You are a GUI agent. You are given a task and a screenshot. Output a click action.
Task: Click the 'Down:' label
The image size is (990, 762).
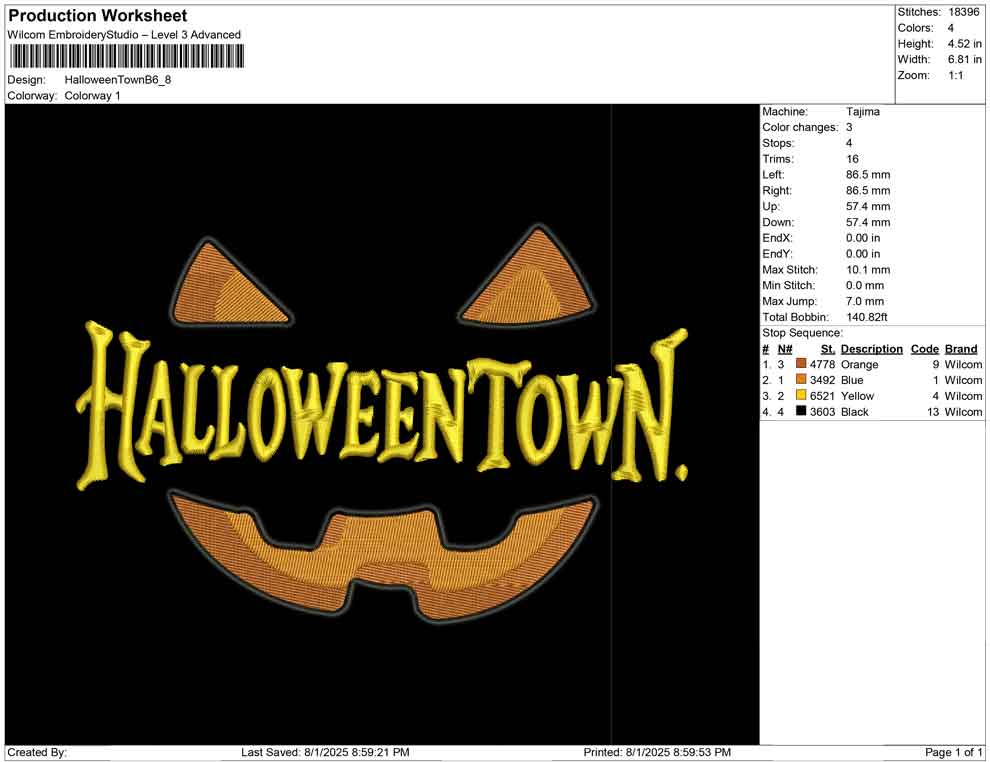(778, 222)
